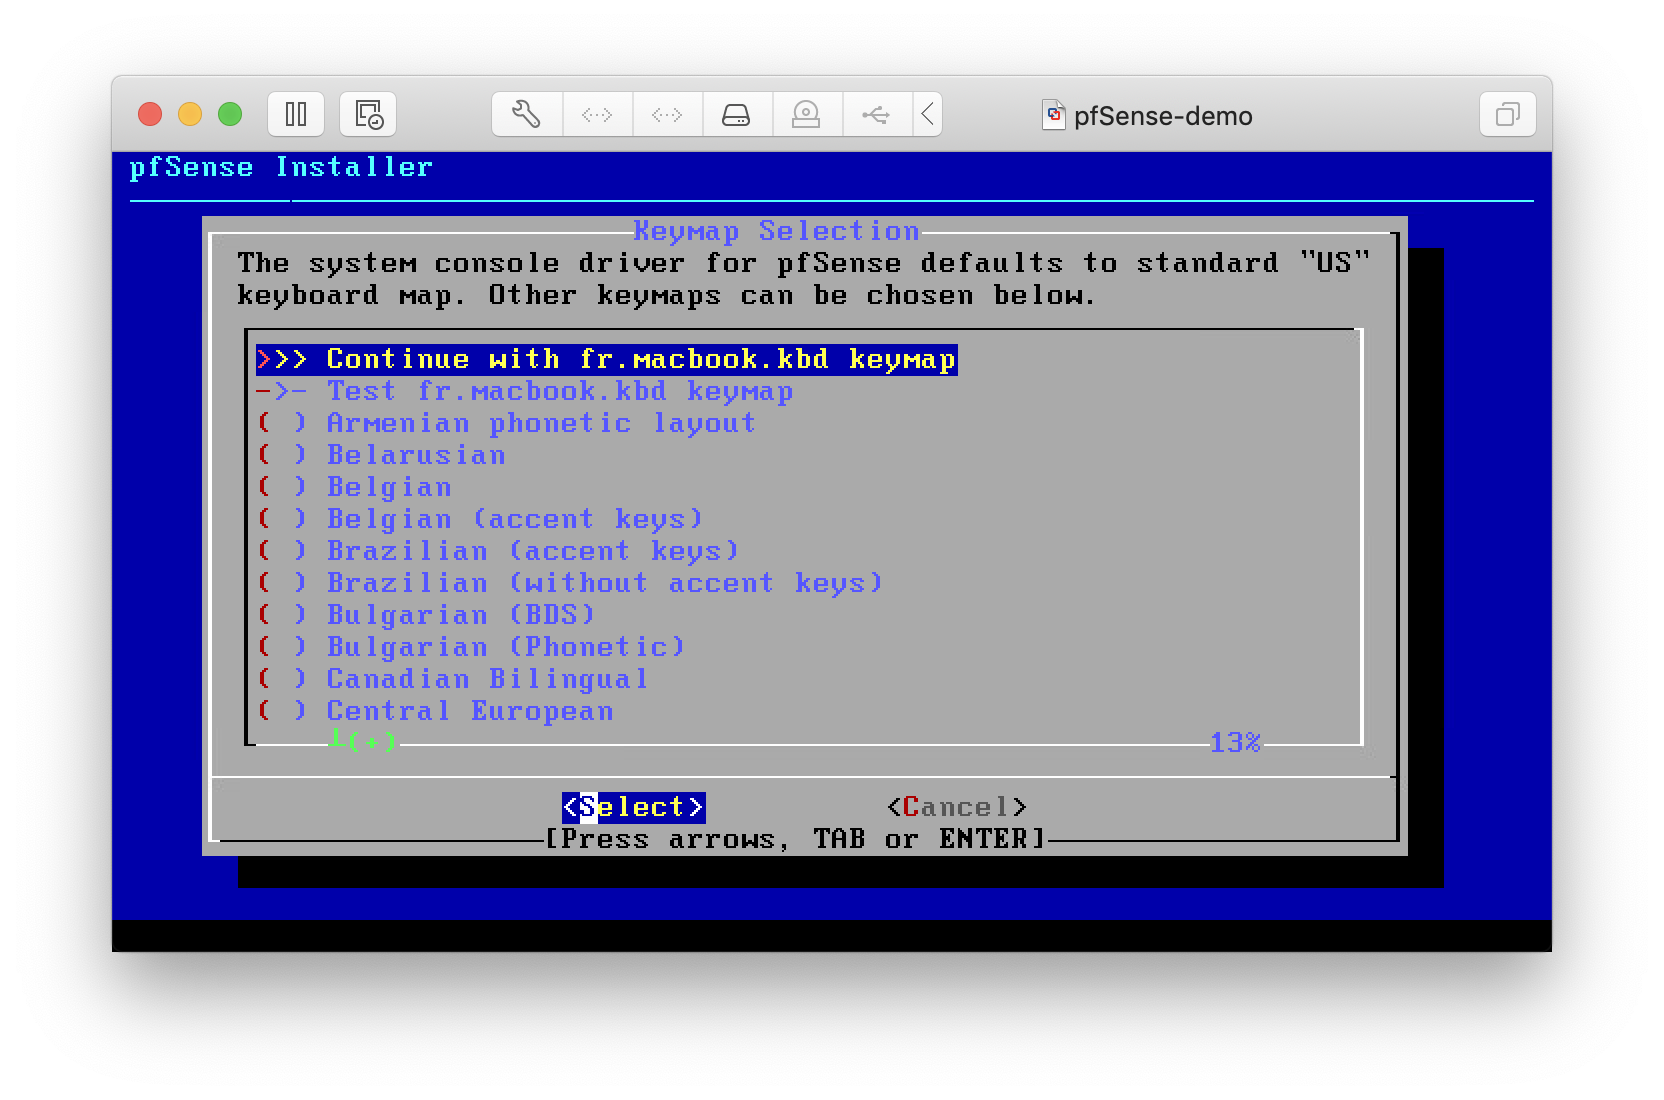Pause the virtual machine

(296, 115)
